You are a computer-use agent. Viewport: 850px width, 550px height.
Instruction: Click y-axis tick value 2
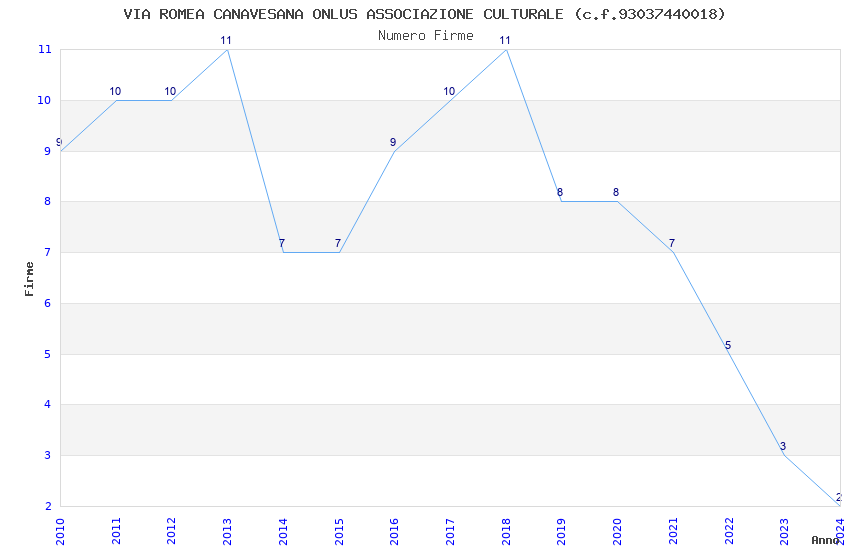pyautogui.click(x=48, y=506)
